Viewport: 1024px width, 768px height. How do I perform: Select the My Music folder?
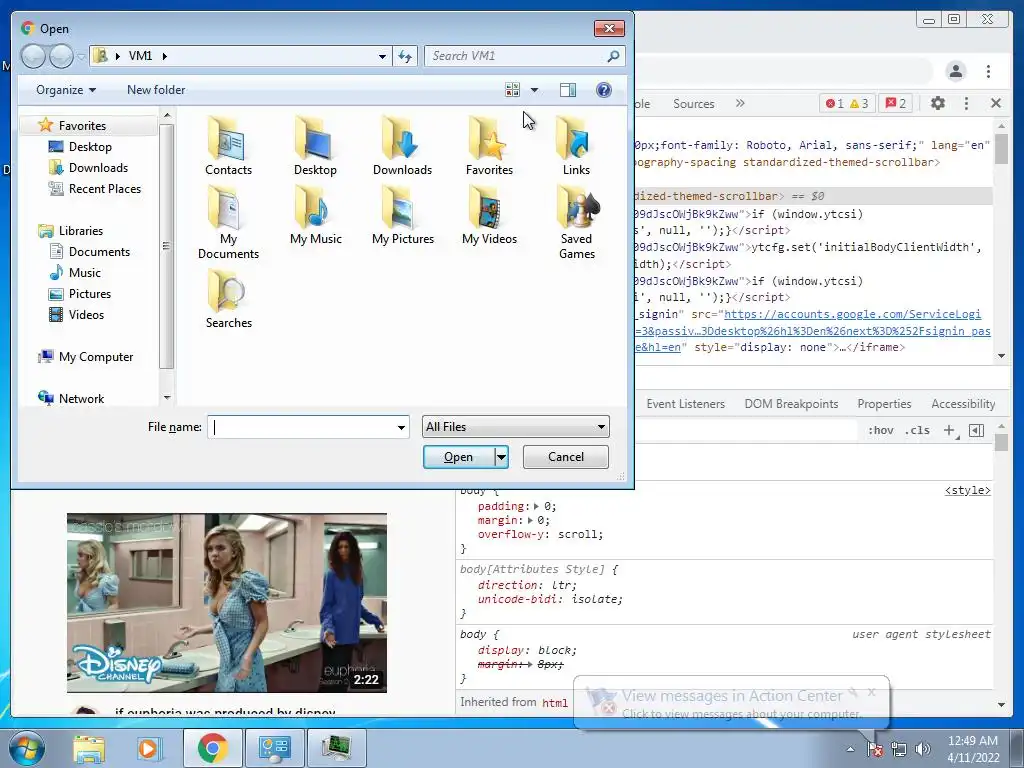315,215
